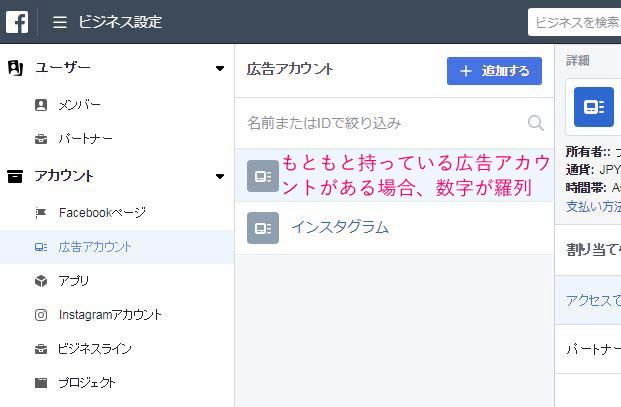621x407 pixels.
Task: Collapse the アカウント section arrow
Action: coord(220,176)
